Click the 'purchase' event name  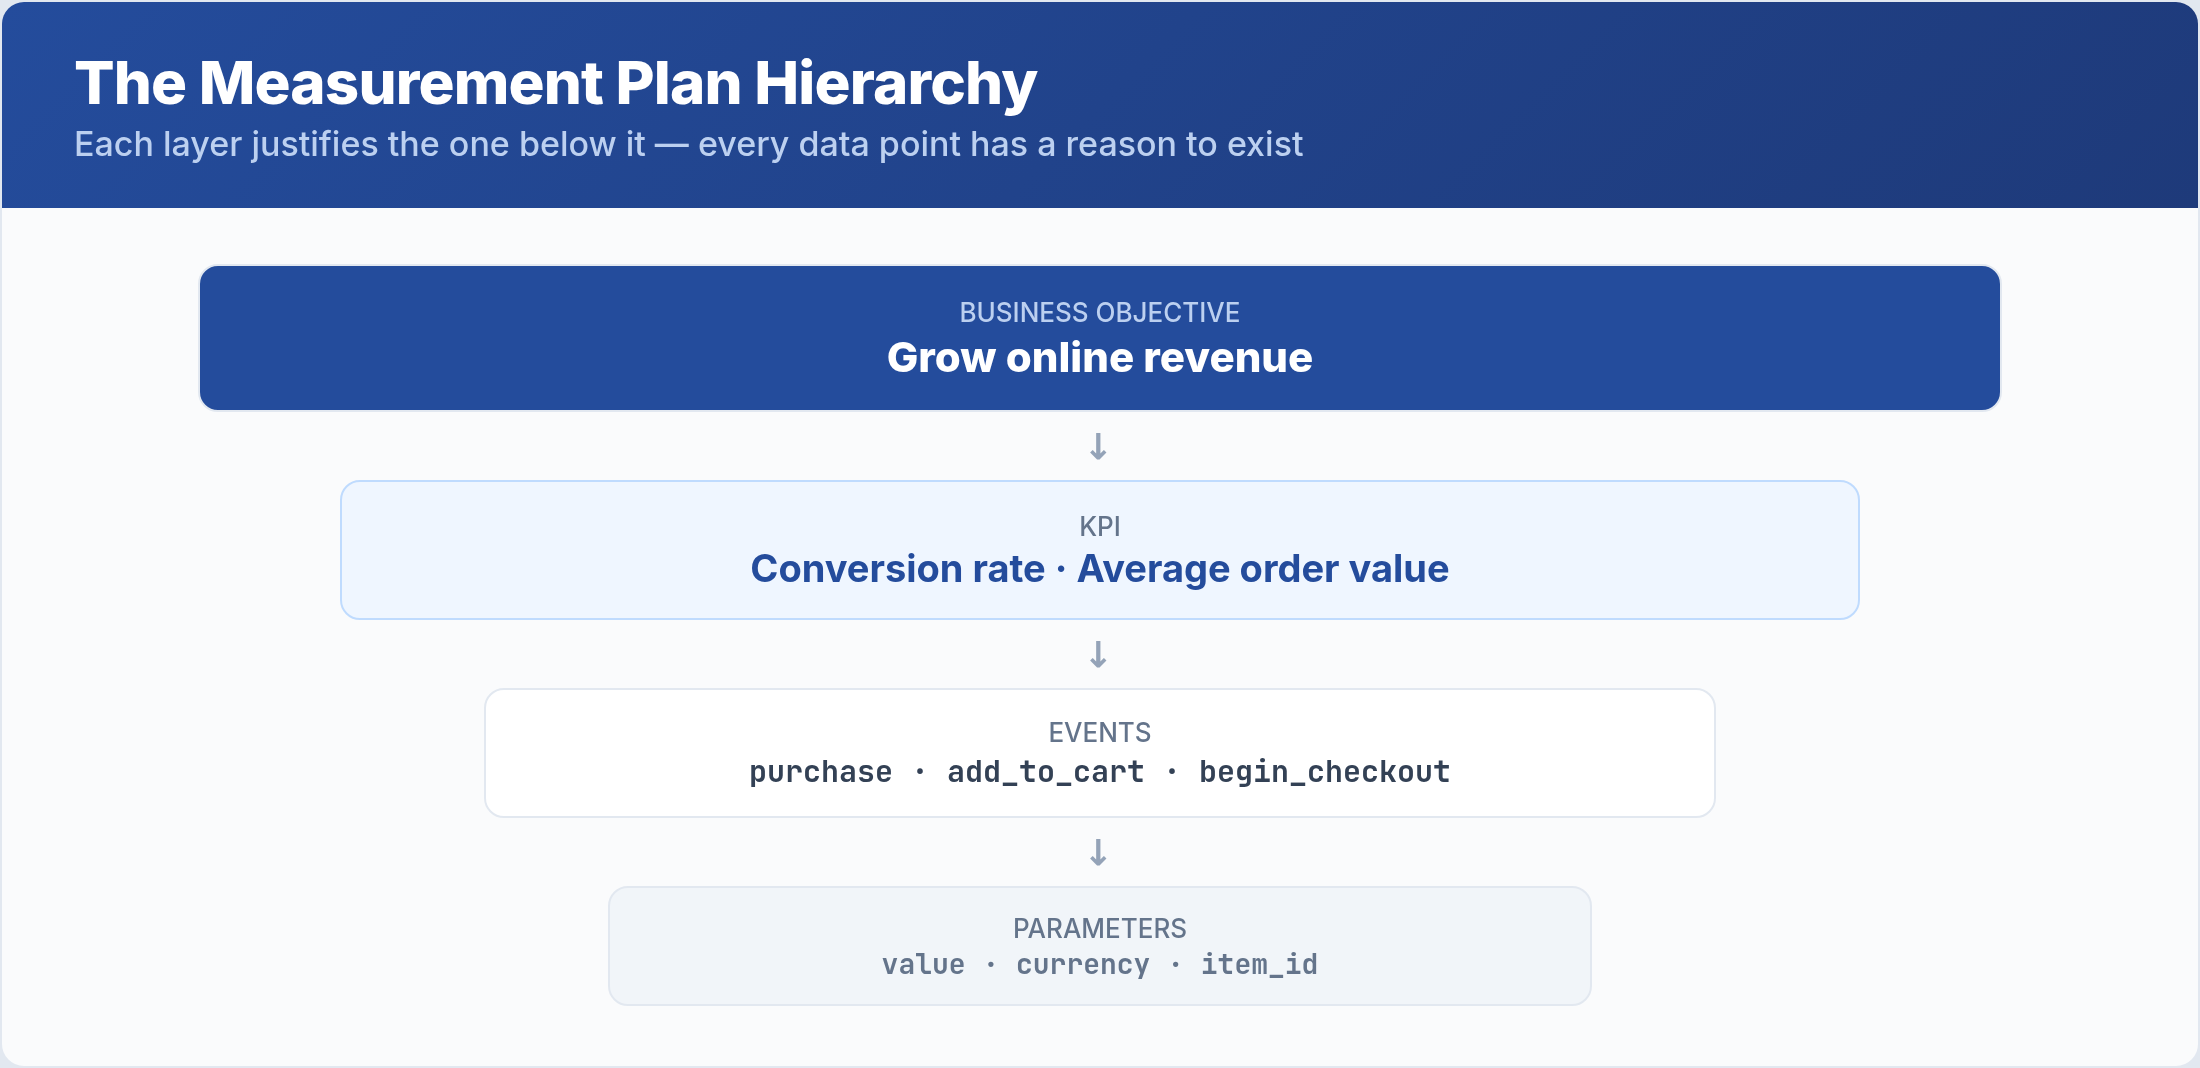821,773
